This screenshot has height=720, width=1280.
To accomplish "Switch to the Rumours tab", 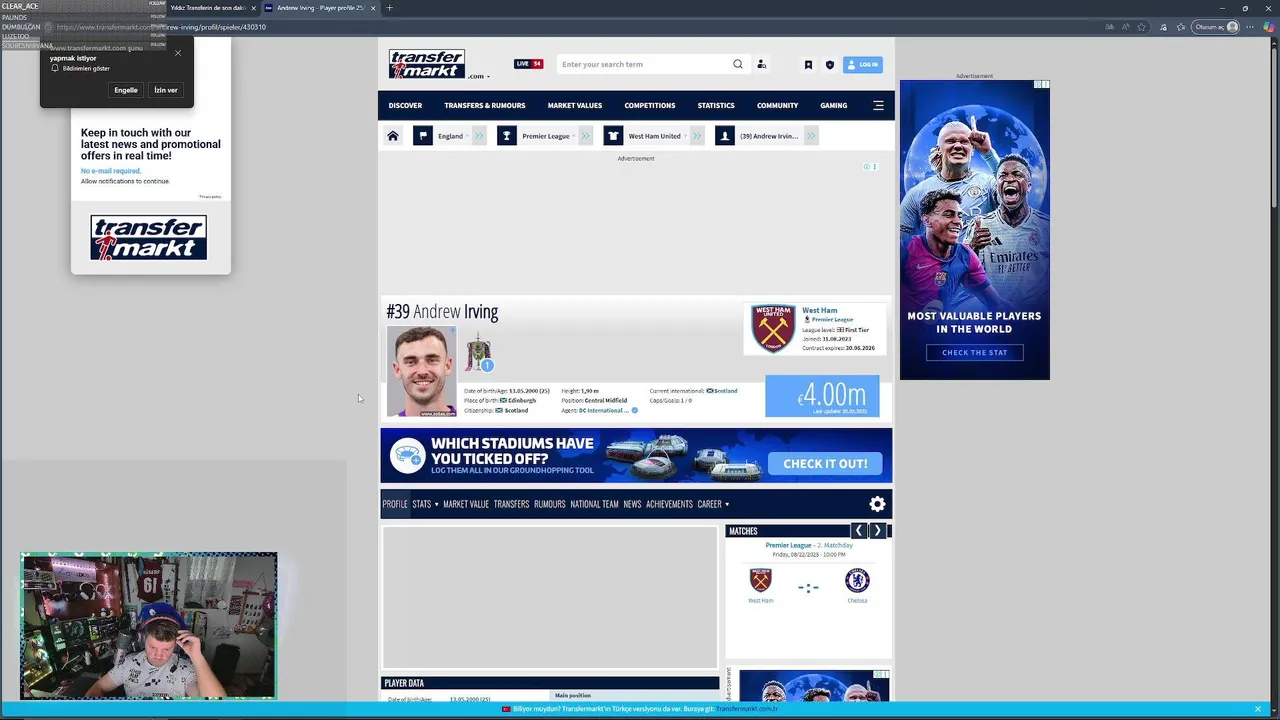I will (550, 504).
